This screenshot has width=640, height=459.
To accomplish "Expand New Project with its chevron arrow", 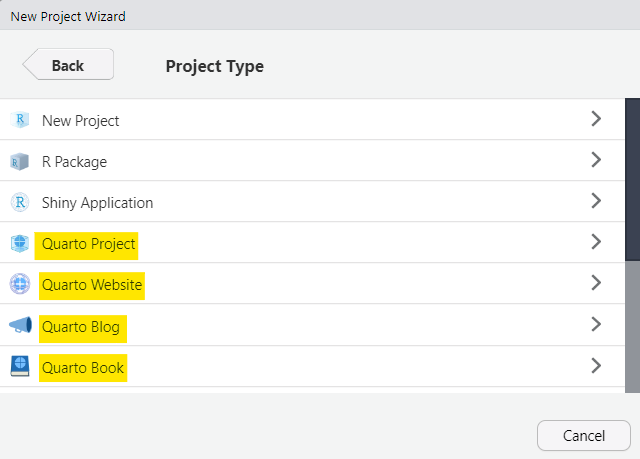I will click(596, 119).
